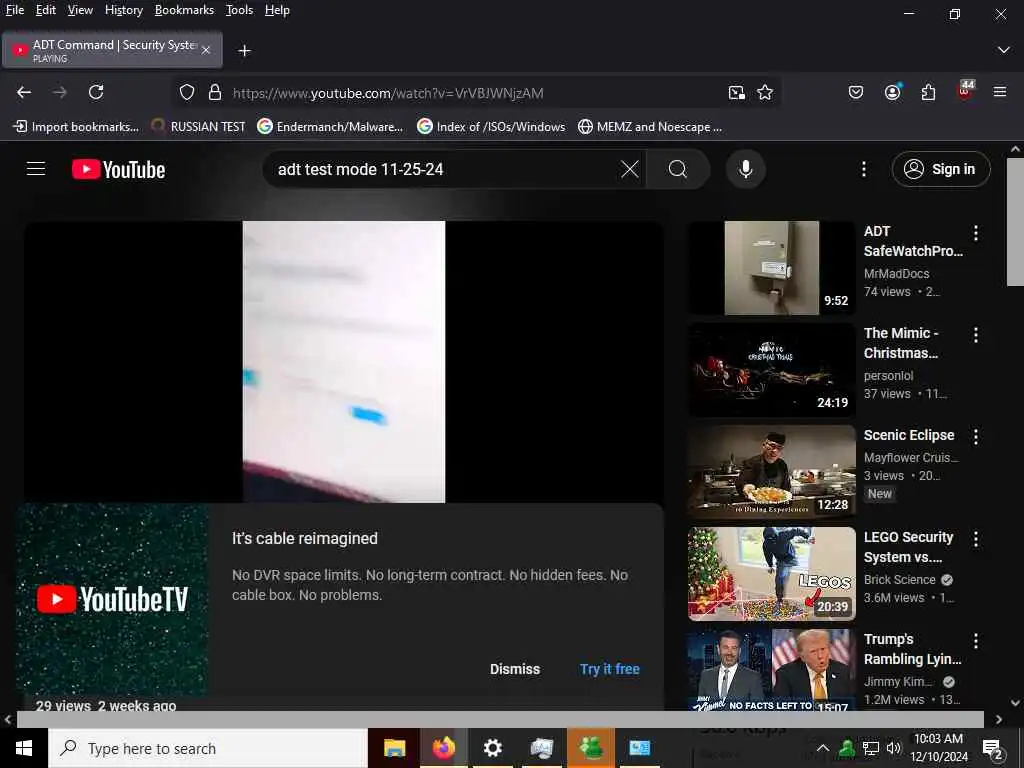Screen dimensions: 1024x768
Task: Open the View menu
Action: [x=80, y=10]
